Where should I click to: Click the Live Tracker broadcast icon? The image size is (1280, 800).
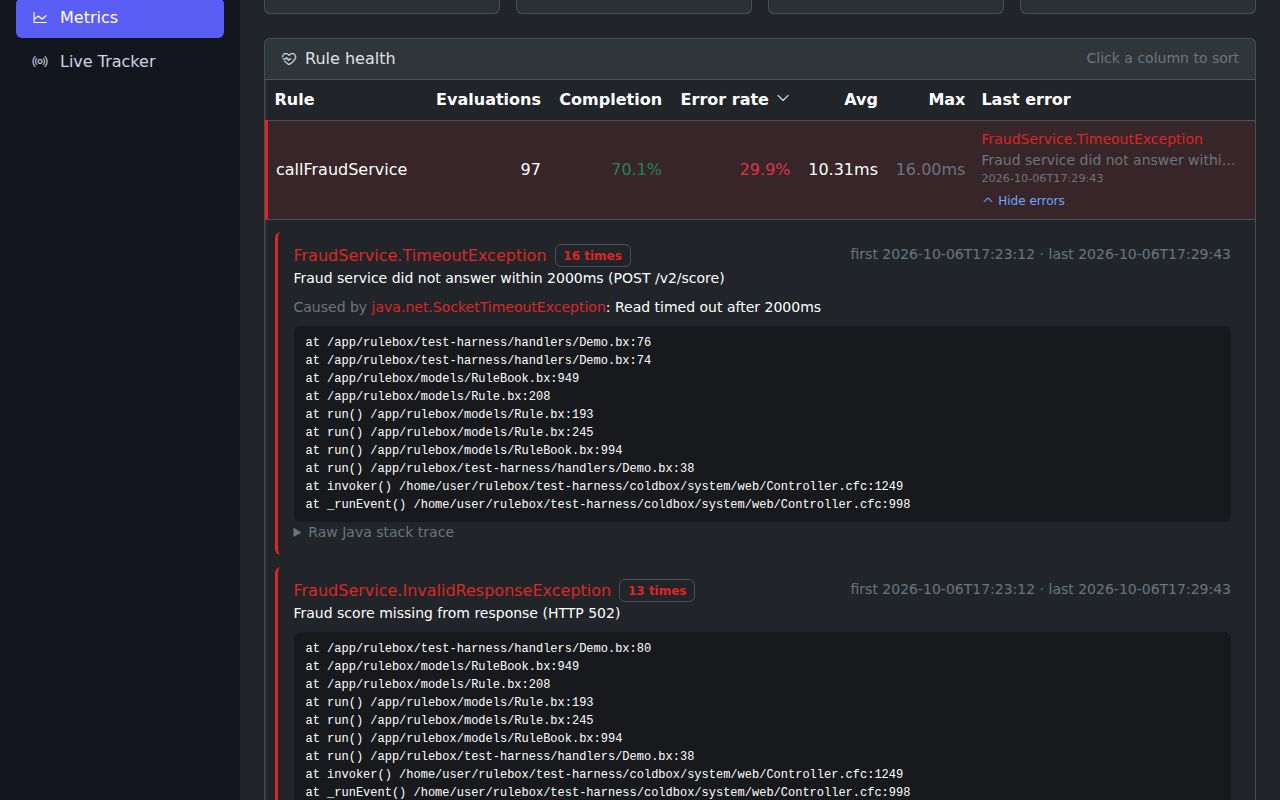tap(40, 61)
